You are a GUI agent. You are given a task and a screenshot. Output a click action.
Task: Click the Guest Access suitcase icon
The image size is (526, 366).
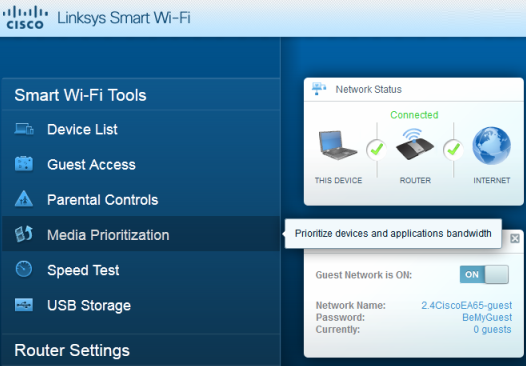tap(24, 164)
